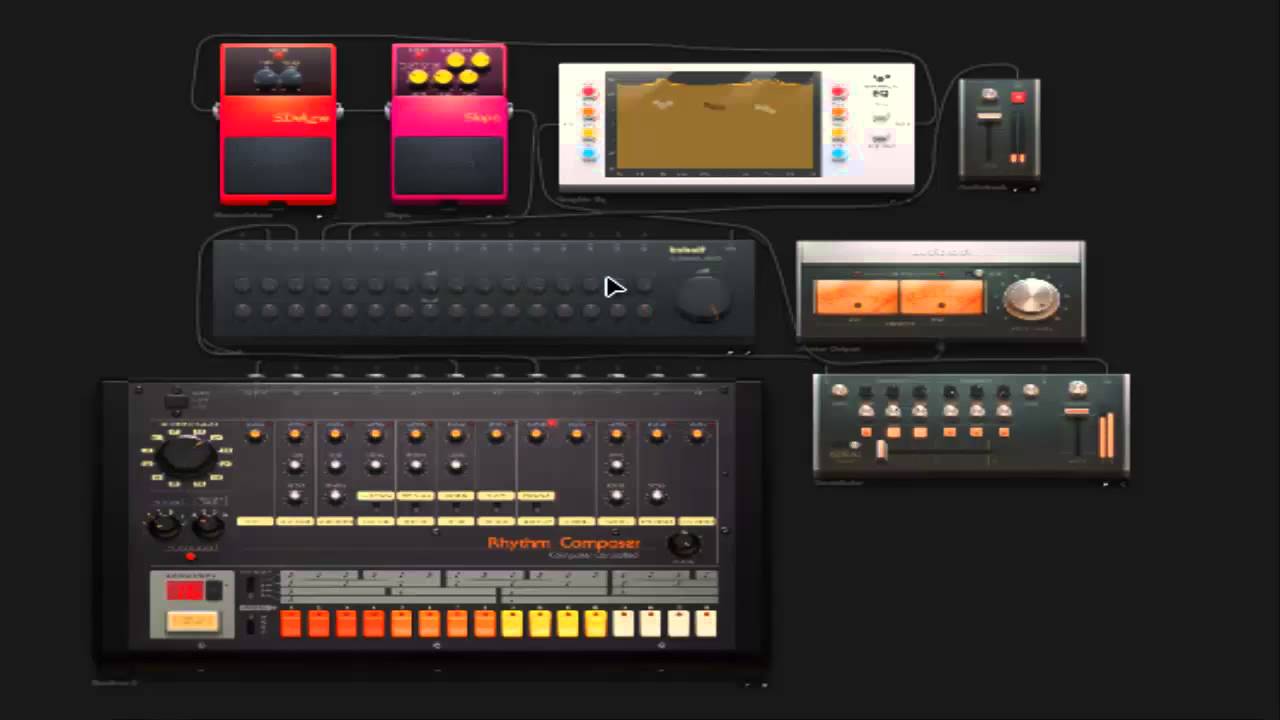This screenshot has width=1280, height=720.
Task: Click the silver knob above Centroid master fader
Action: (x=1077, y=389)
